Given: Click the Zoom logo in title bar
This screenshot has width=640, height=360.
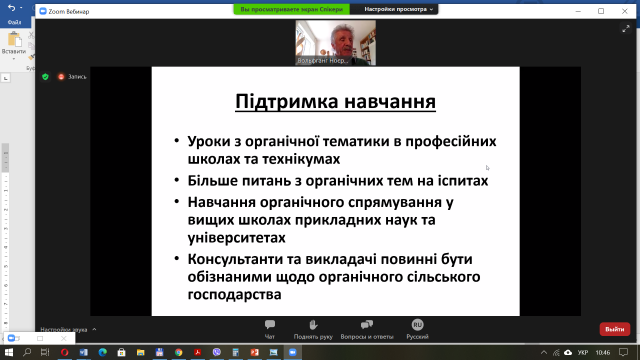Looking at the screenshot, I should click(43, 11).
